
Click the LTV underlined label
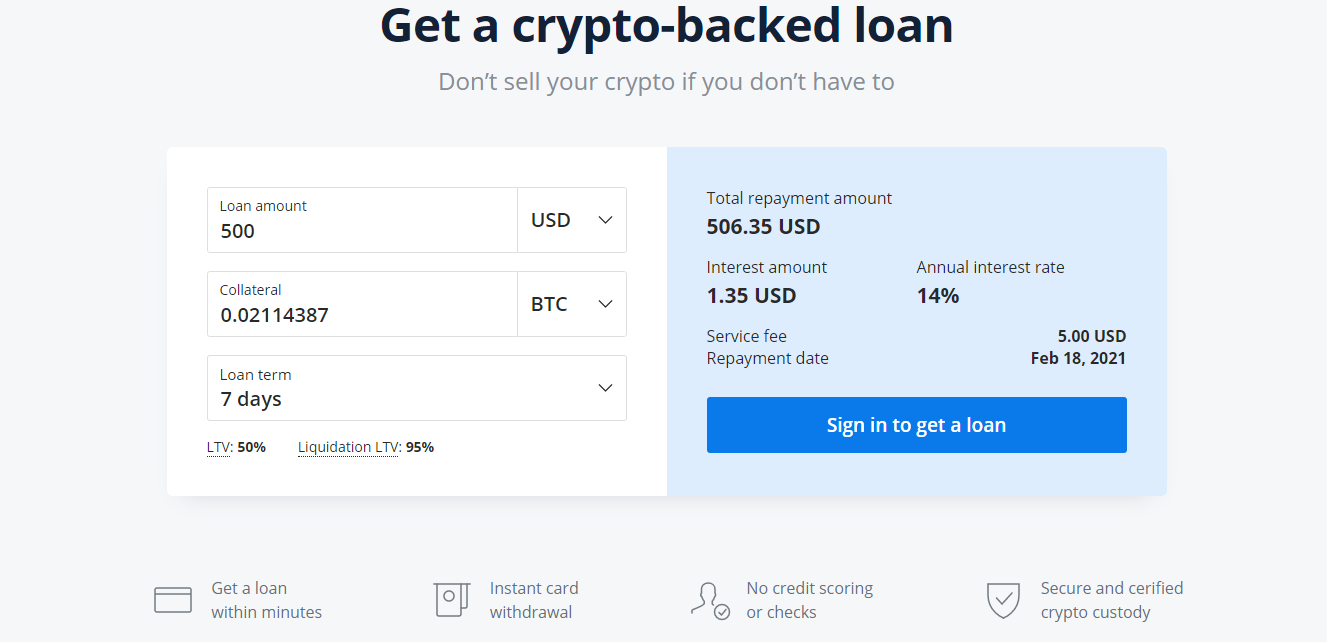click(219, 447)
